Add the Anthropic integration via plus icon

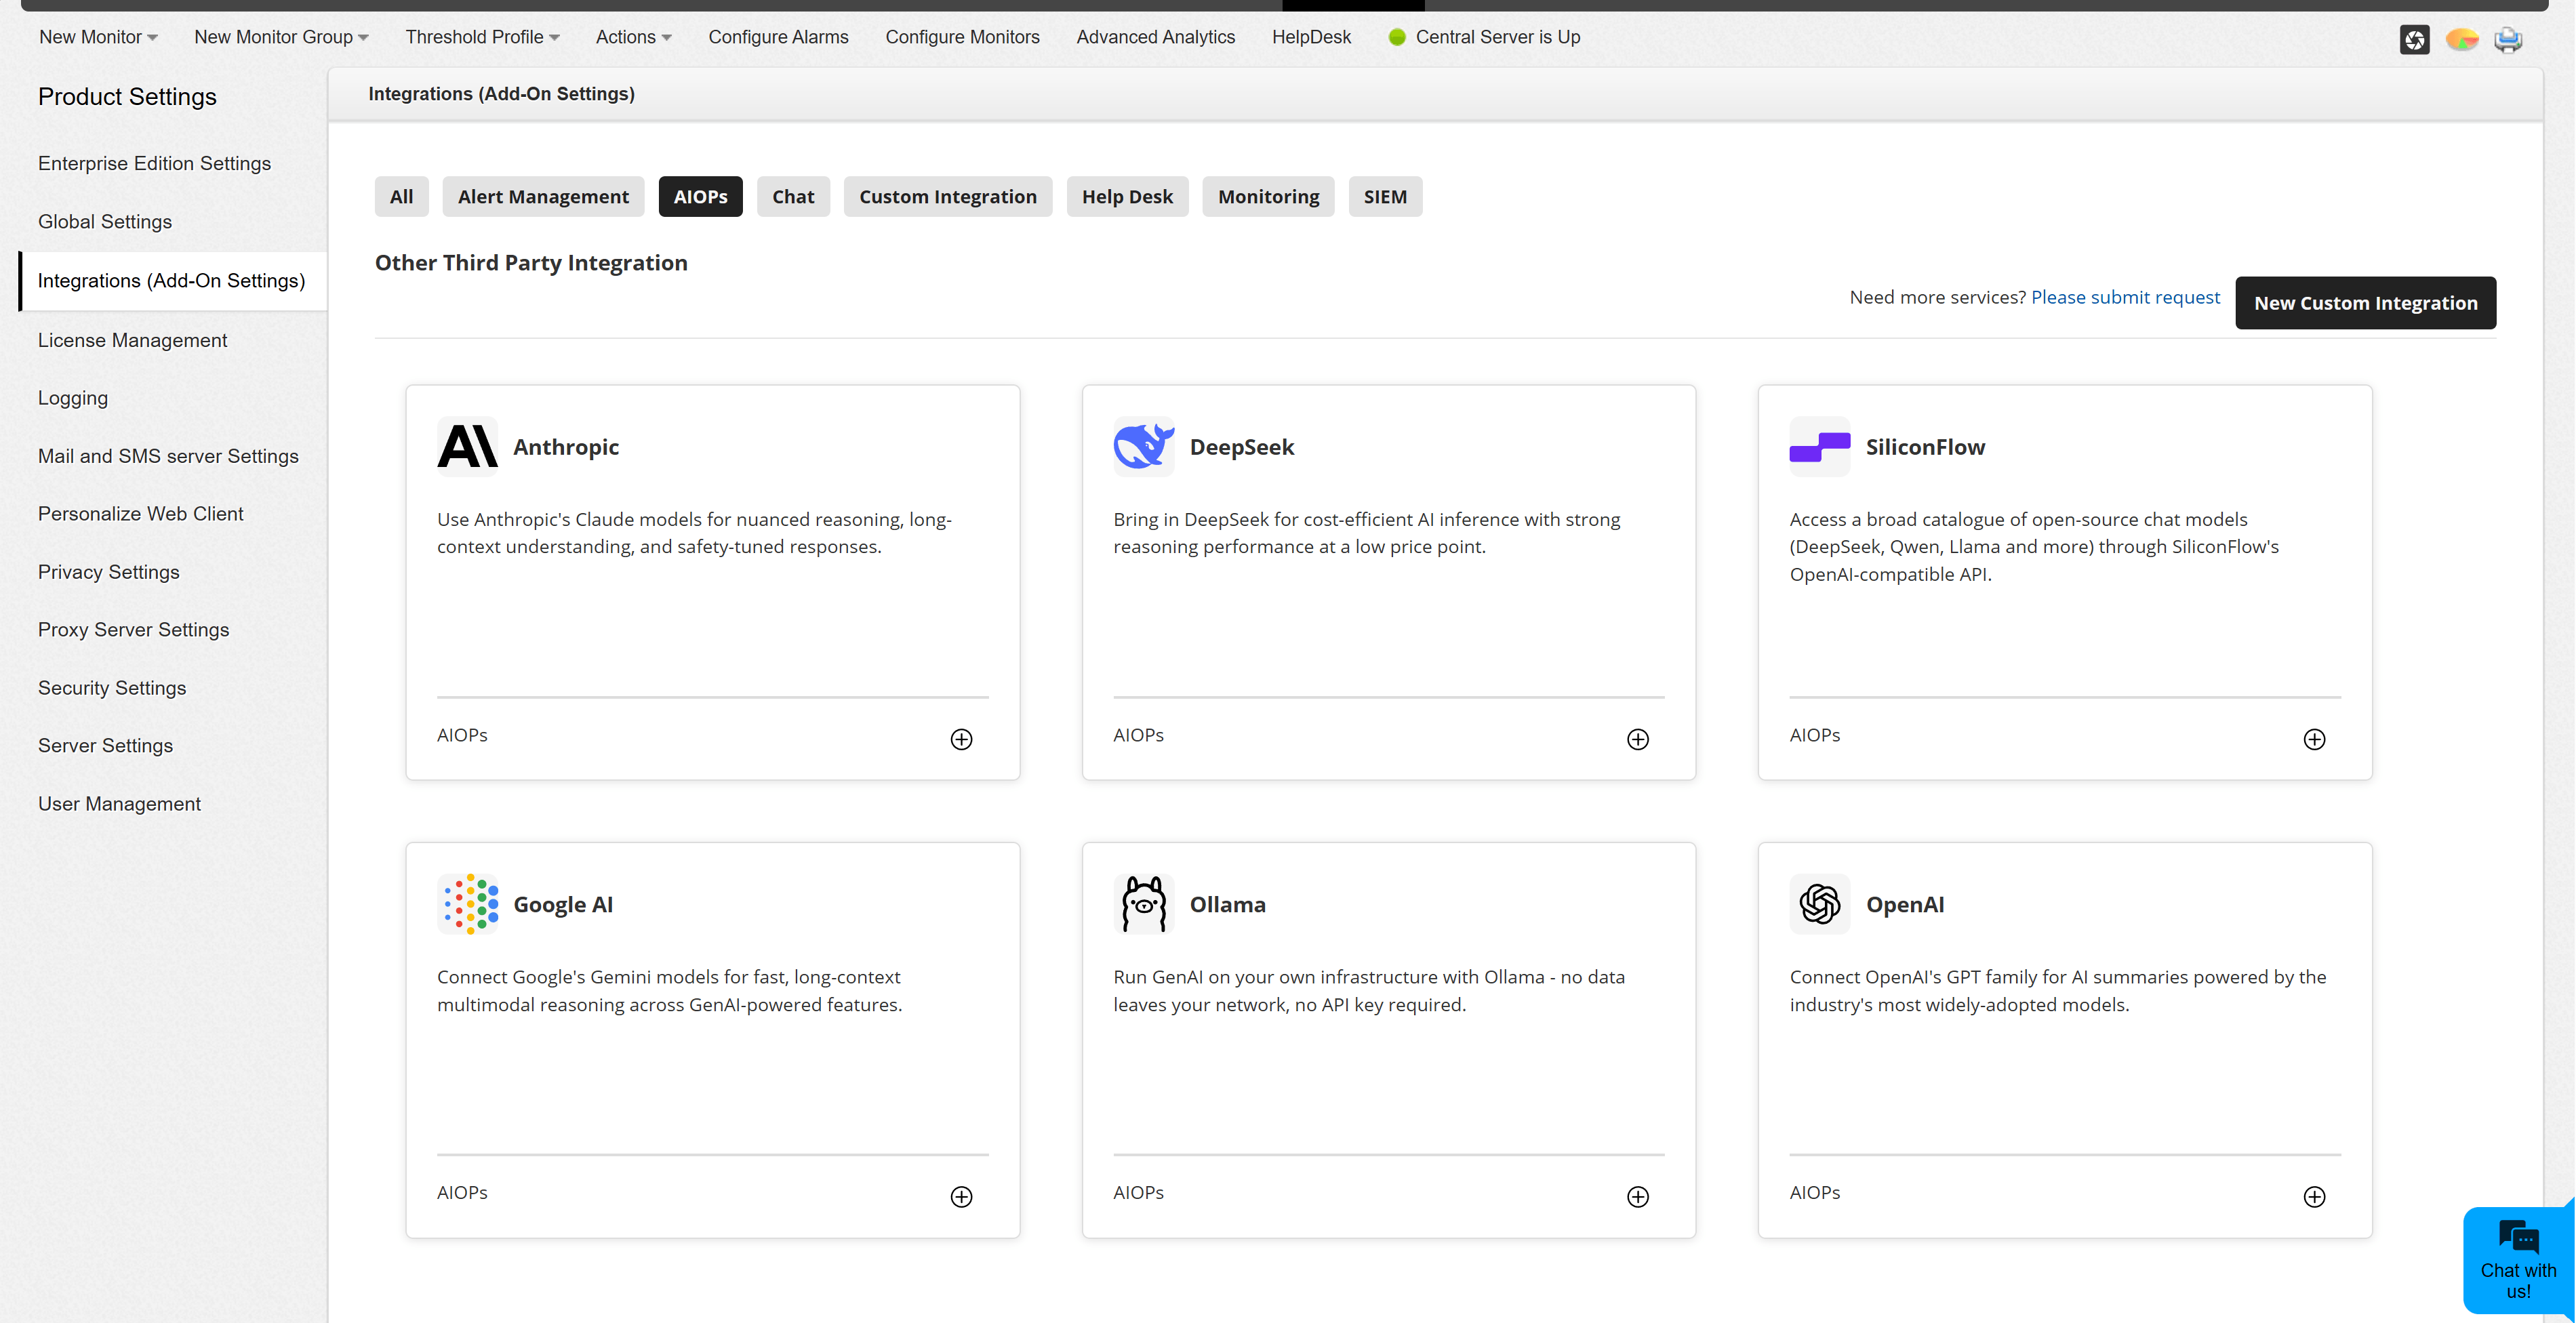point(961,739)
